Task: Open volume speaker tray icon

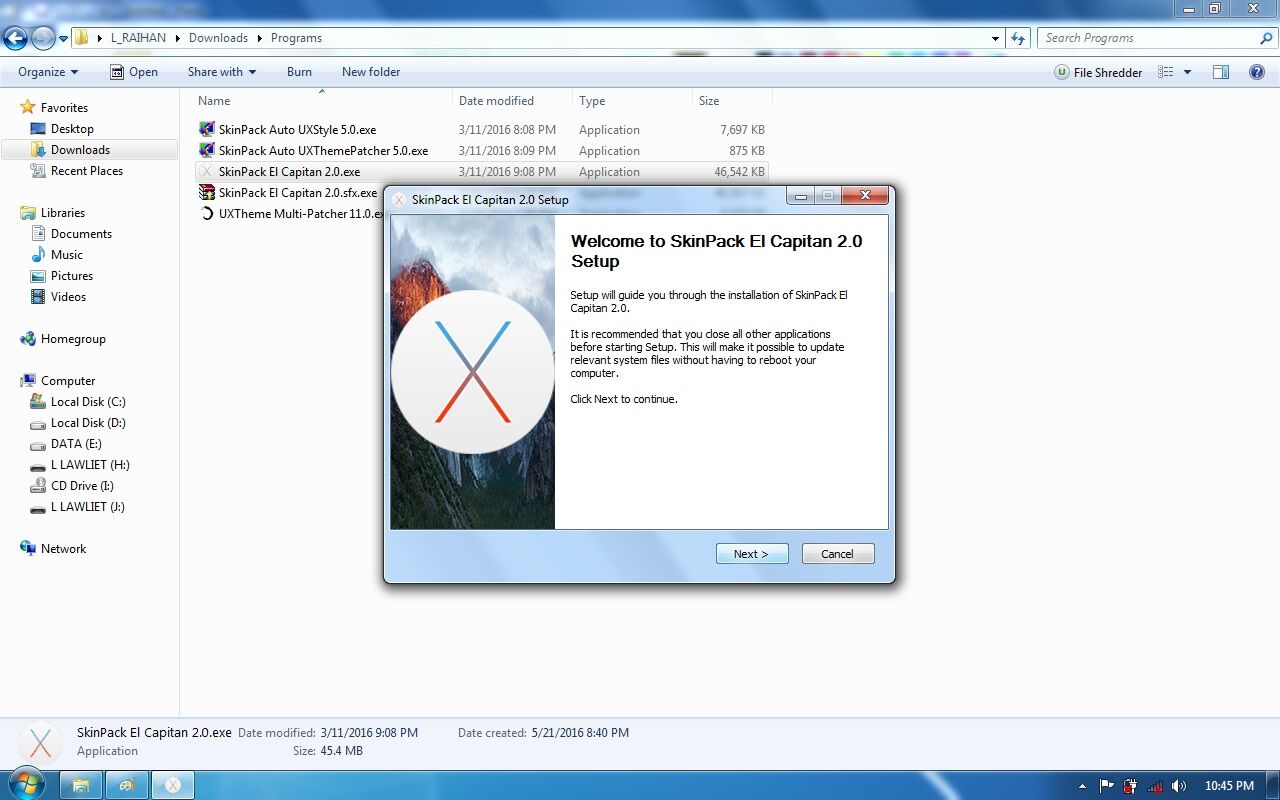Action: coord(1179,786)
